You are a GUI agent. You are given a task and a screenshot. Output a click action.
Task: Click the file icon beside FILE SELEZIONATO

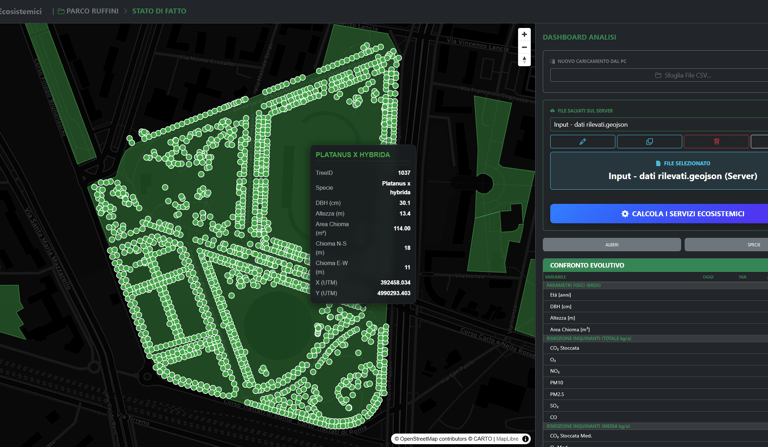[x=658, y=164]
